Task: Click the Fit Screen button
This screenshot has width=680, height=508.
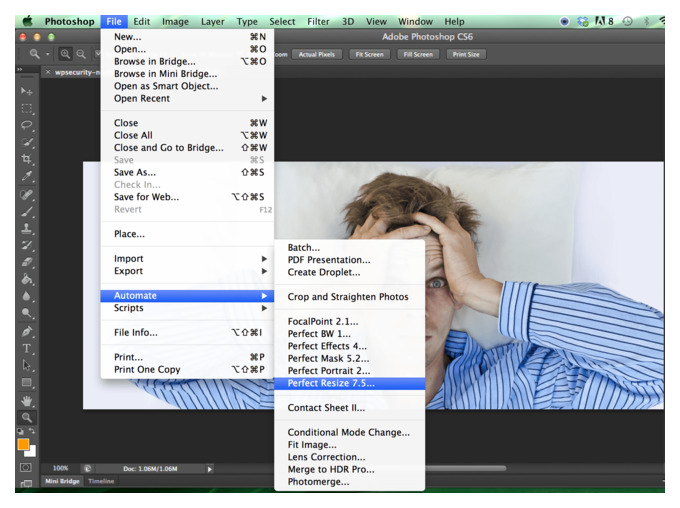Action: pyautogui.click(x=369, y=54)
